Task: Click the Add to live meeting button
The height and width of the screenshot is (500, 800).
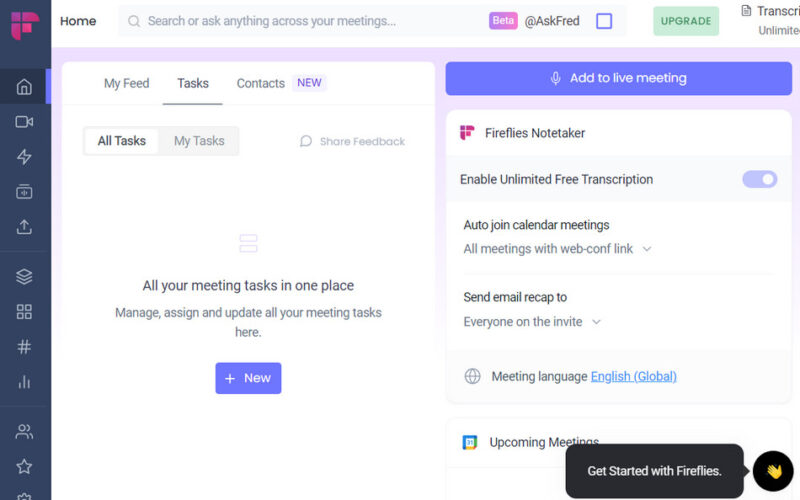Action: 618,78
